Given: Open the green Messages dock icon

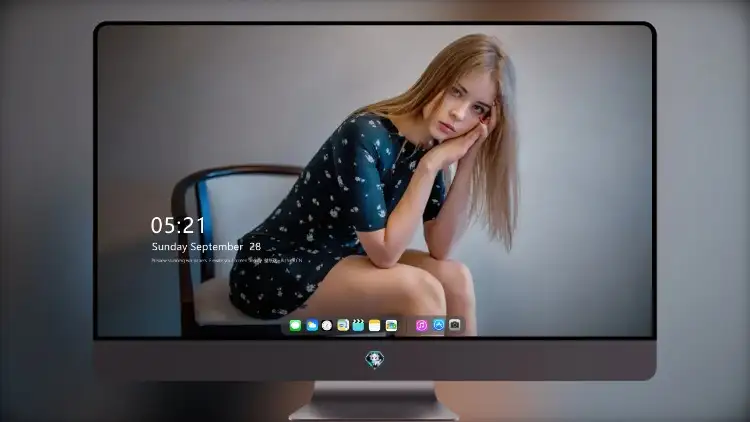Looking at the screenshot, I should point(295,326).
